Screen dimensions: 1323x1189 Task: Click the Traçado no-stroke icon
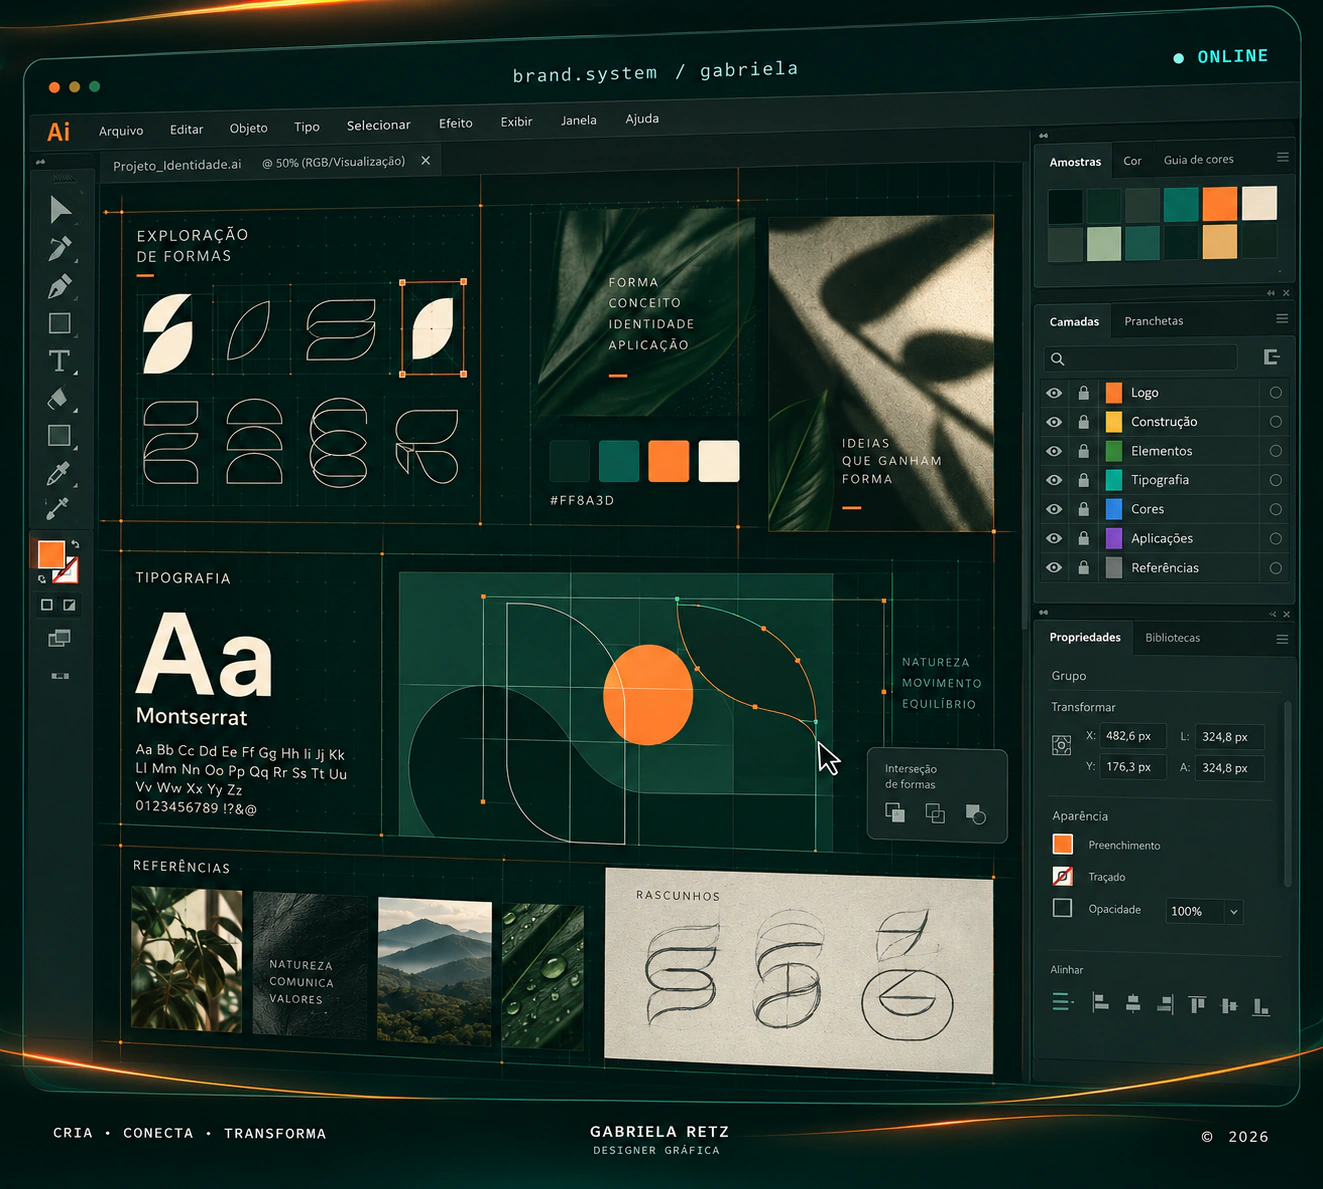1063,876
